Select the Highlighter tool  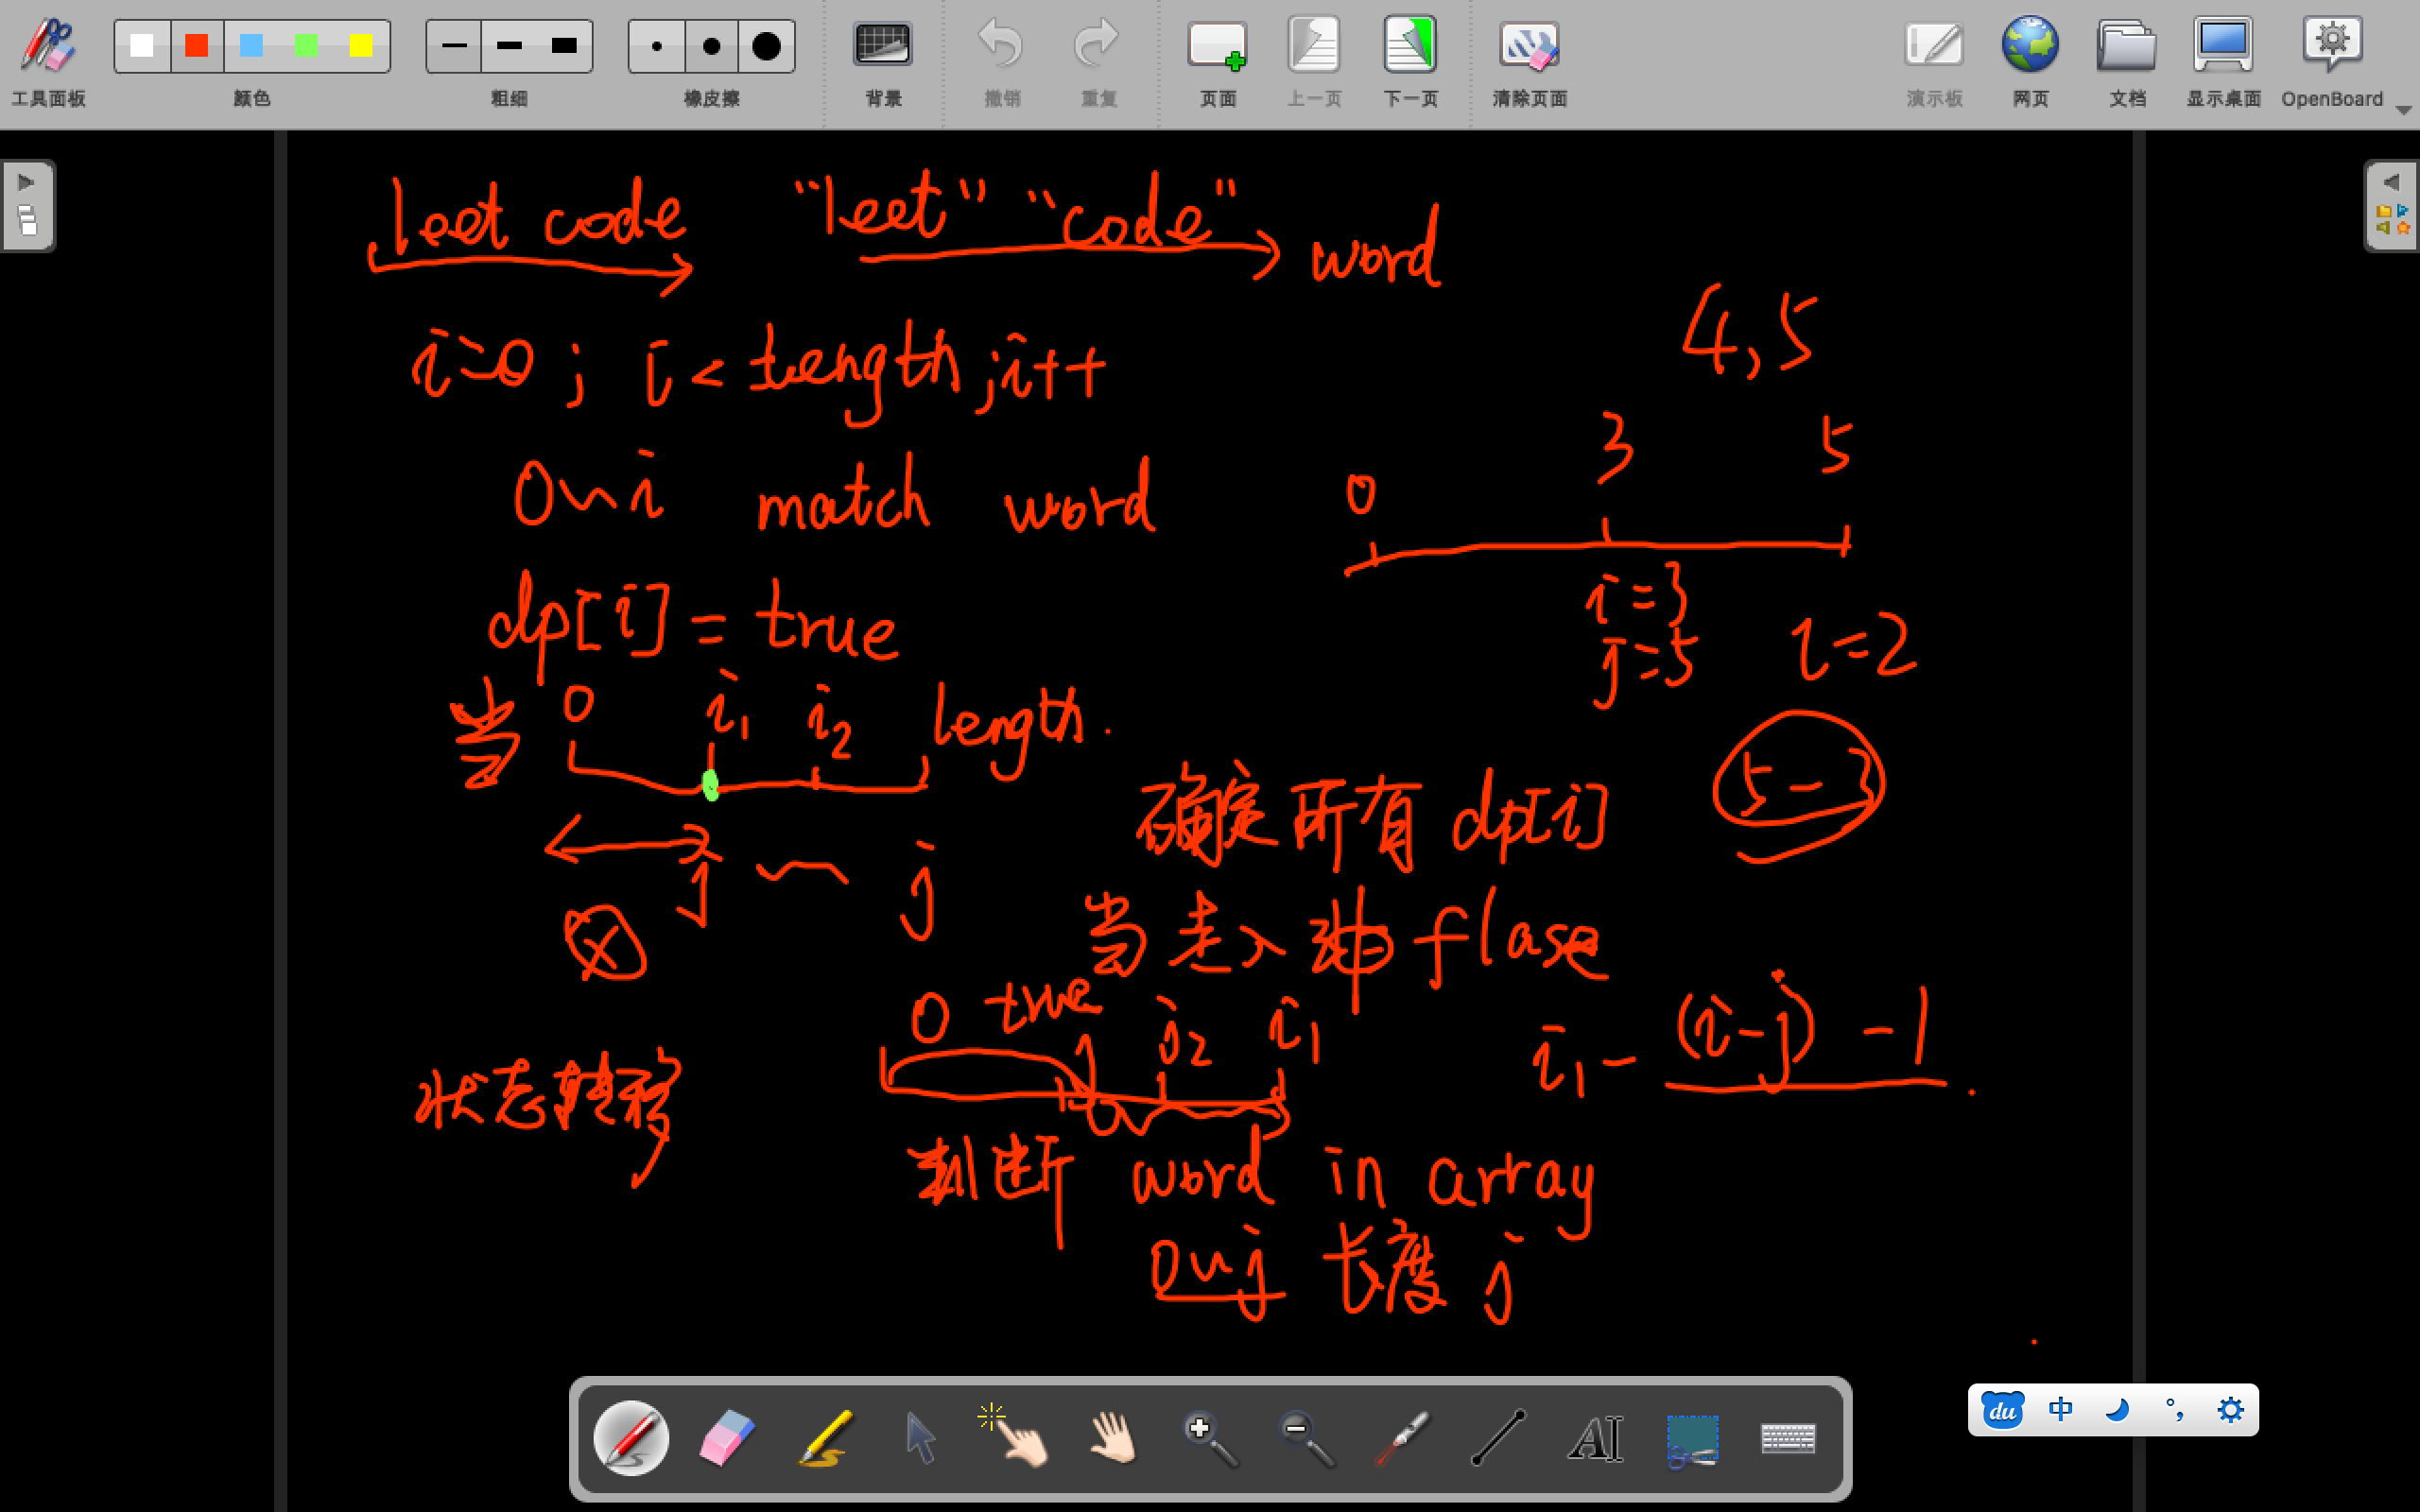pos(825,1439)
